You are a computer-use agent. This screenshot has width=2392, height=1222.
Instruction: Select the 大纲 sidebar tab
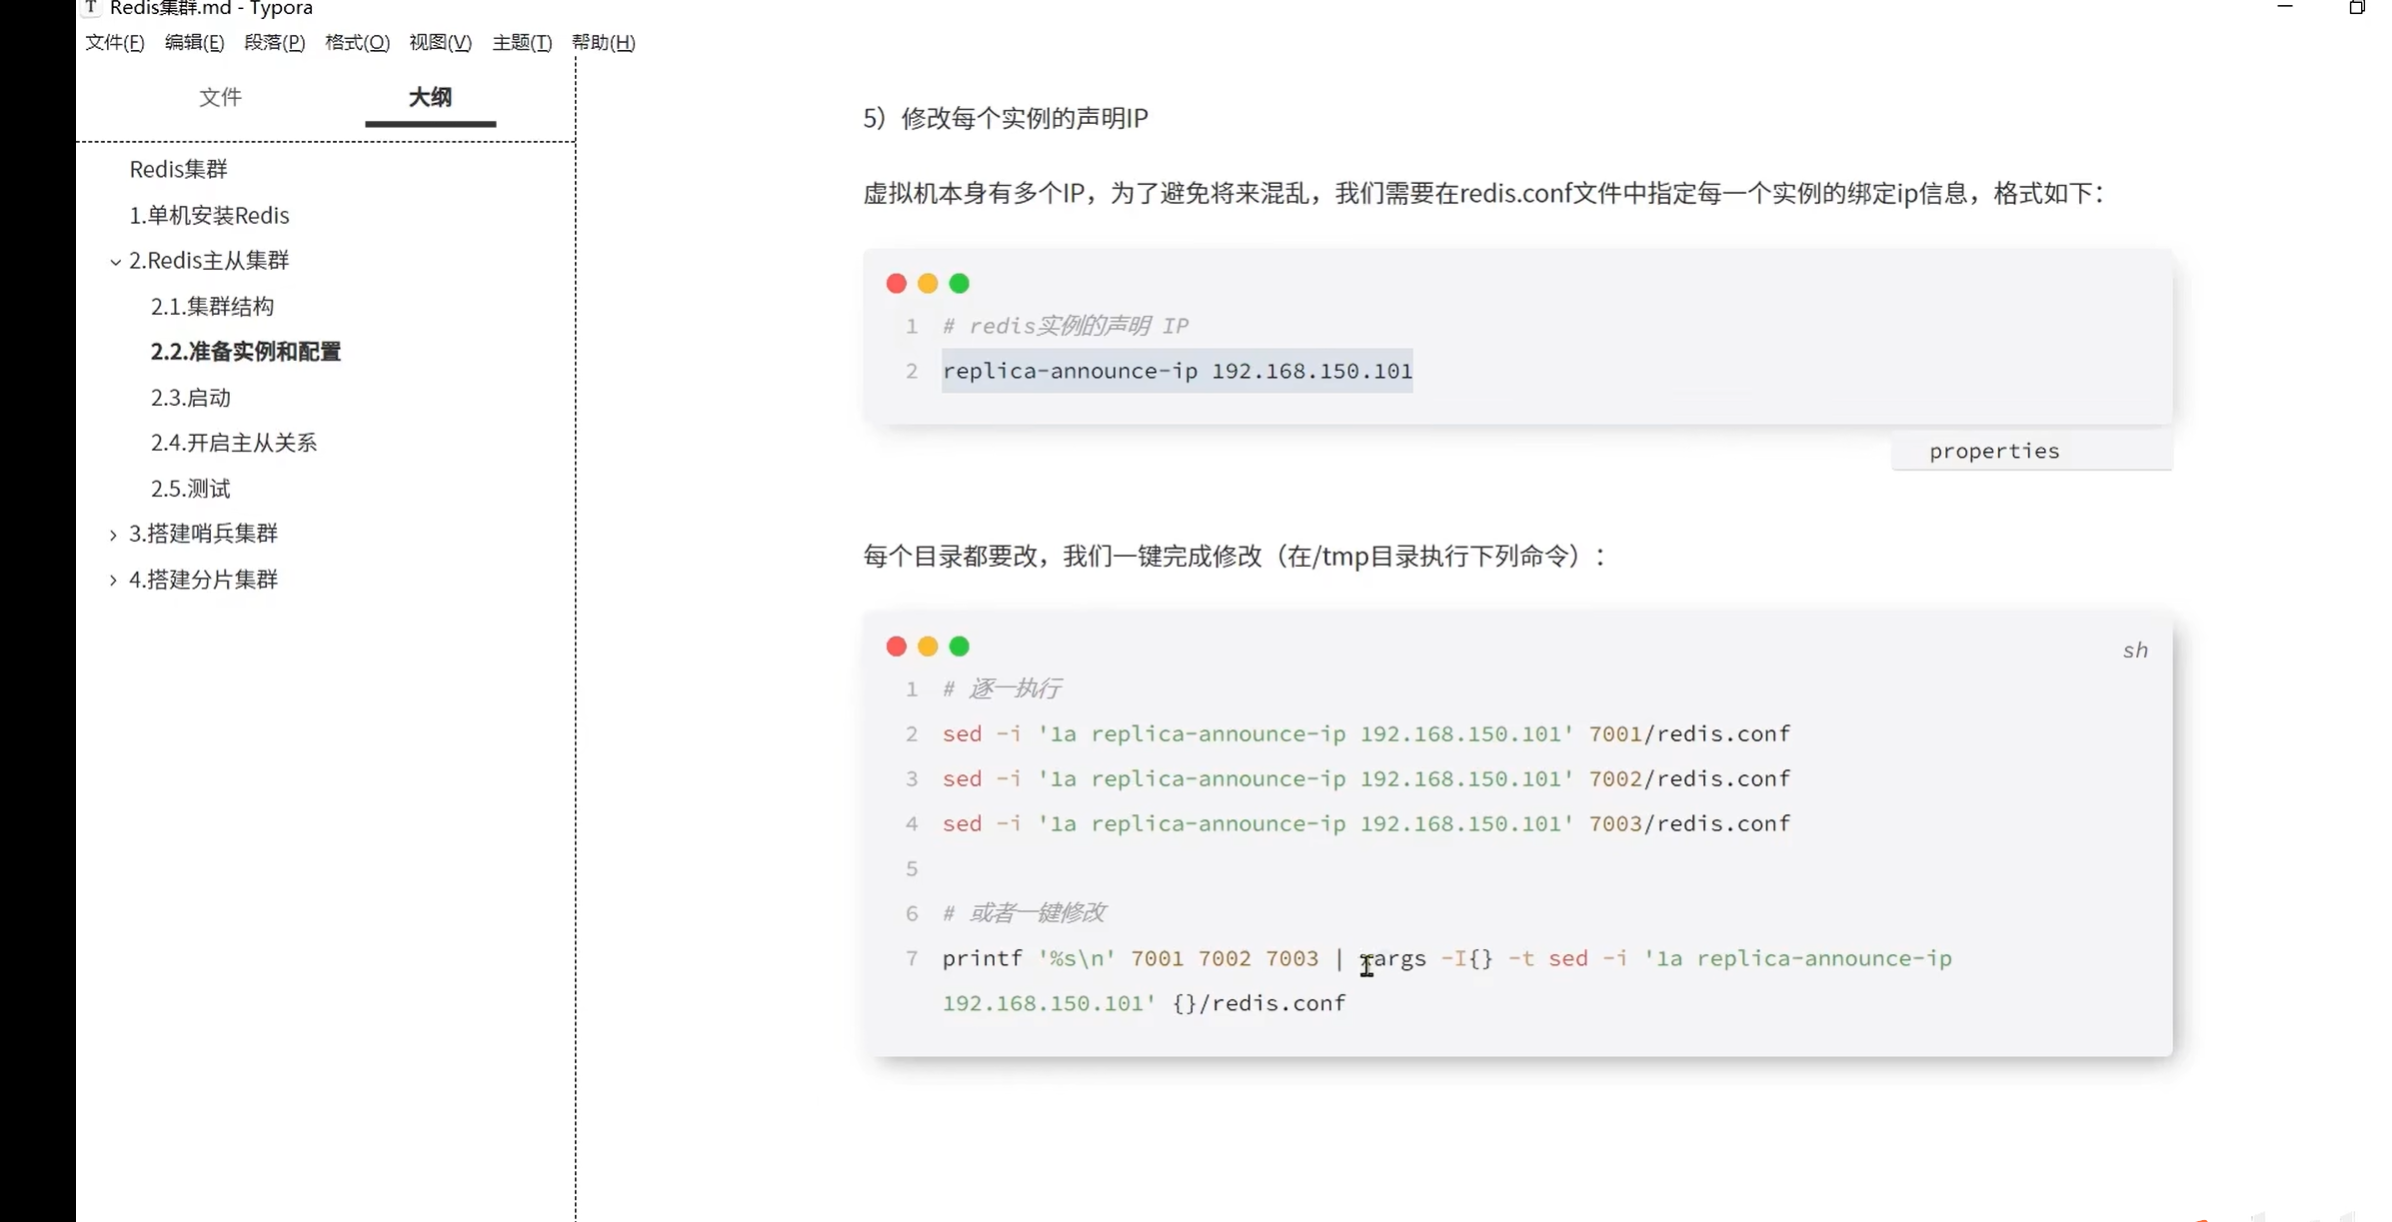pos(430,97)
